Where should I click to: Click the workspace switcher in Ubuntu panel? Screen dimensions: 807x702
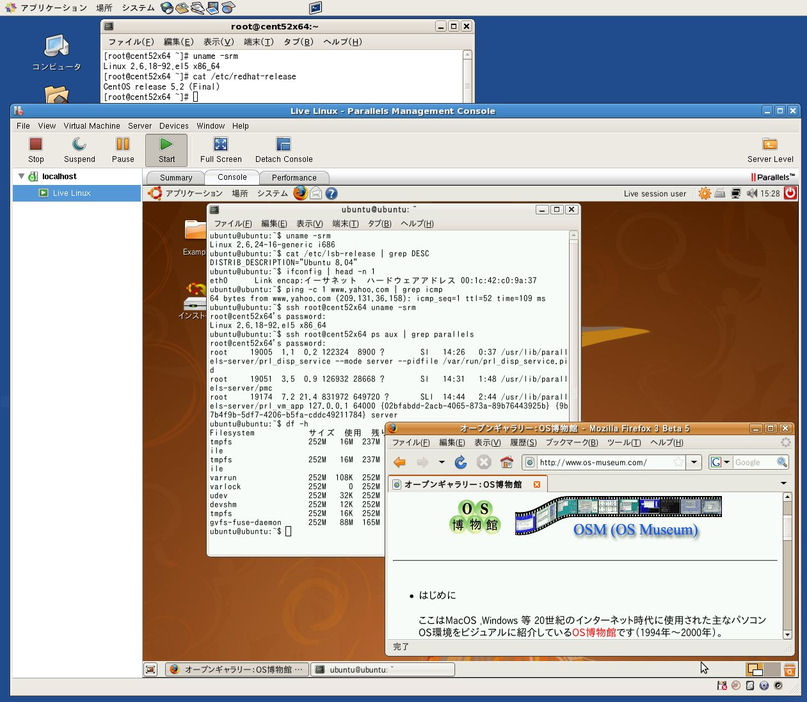[763, 669]
